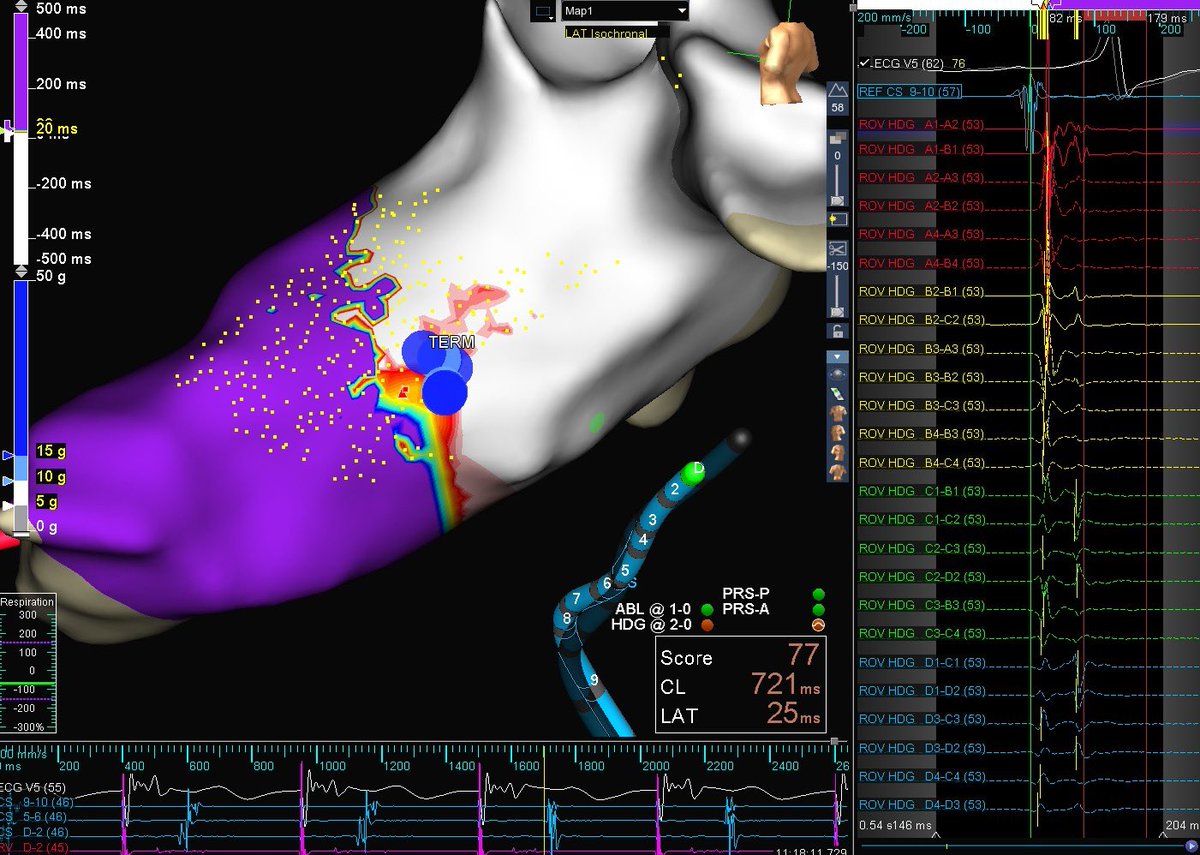The image size is (1200, 855).
Task: Select the REF CS 9-10 (57) channel
Action: 908,91
